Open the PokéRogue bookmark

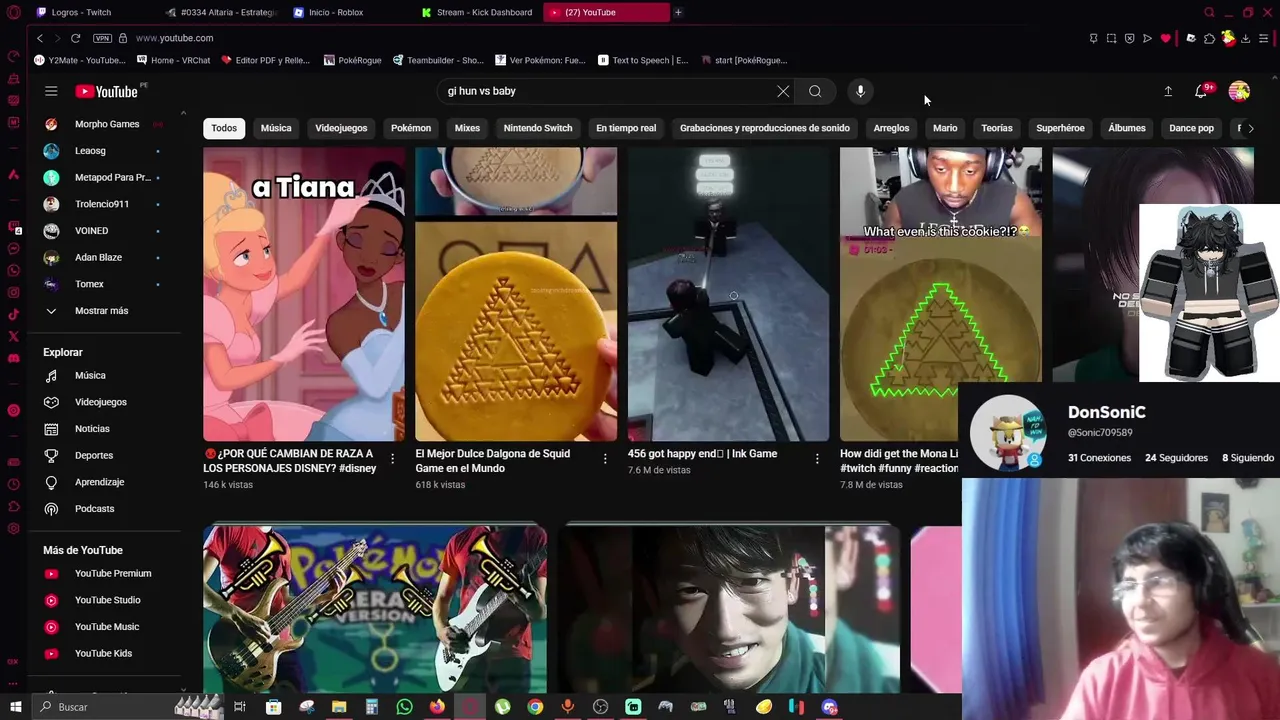coord(352,60)
